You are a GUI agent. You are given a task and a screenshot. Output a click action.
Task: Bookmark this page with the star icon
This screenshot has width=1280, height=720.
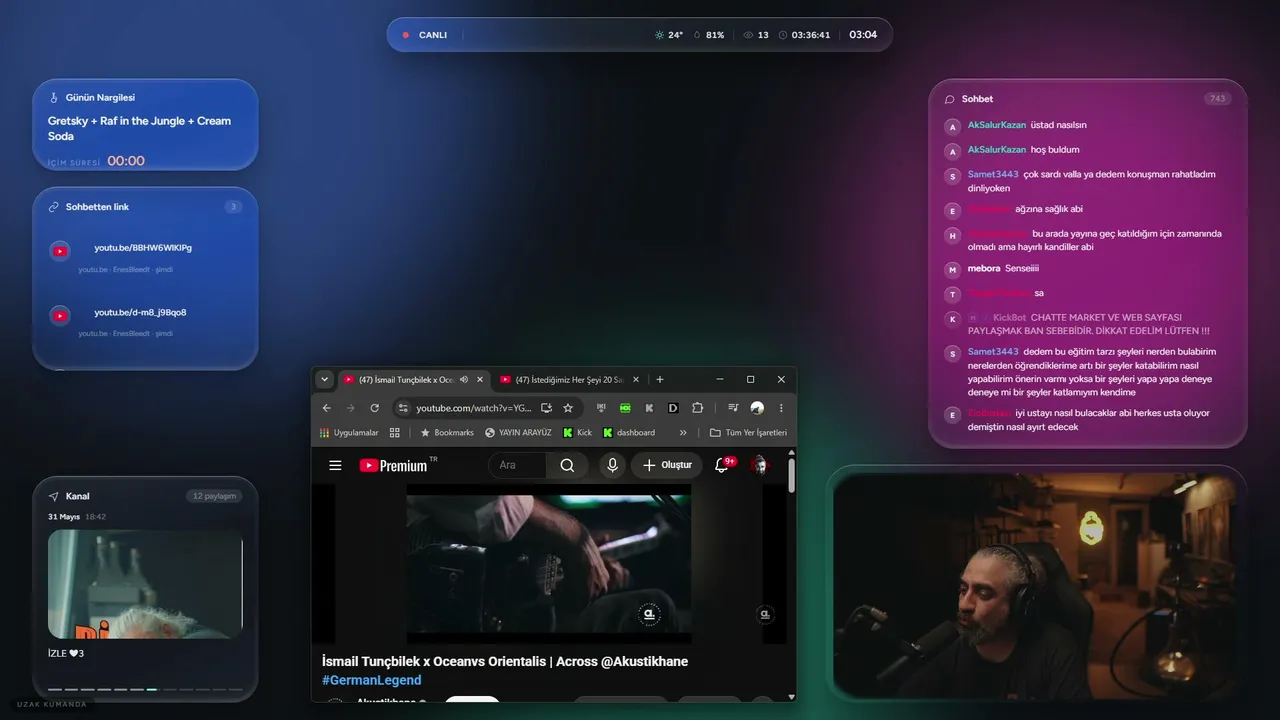click(x=568, y=408)
